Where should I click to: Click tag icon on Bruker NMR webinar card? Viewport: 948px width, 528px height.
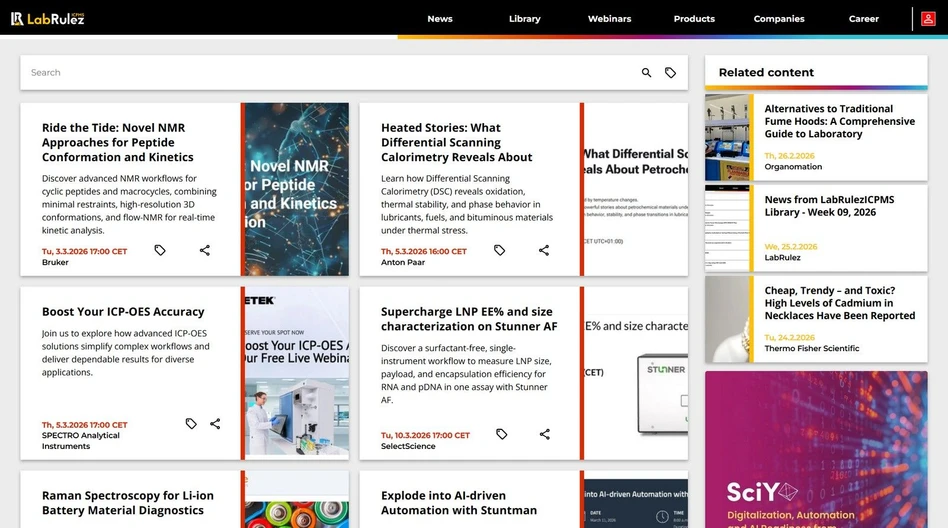pos(160,250)
